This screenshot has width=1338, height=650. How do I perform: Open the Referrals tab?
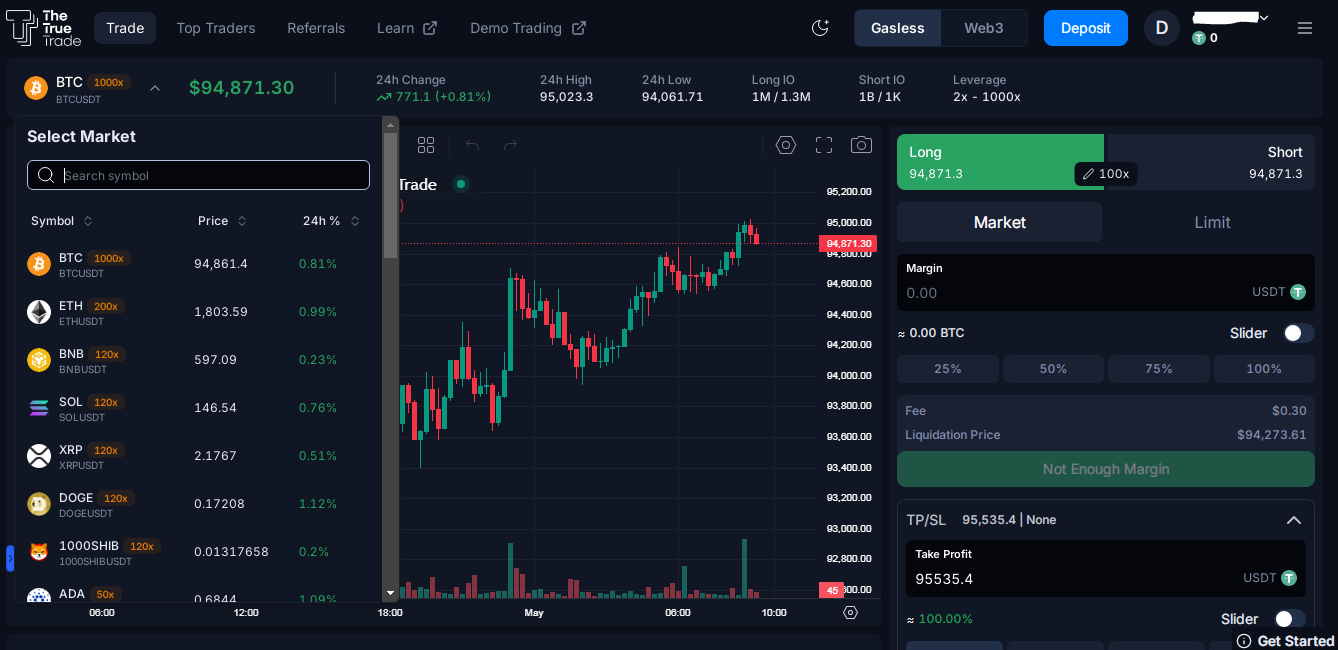click(x=316, y=28)
